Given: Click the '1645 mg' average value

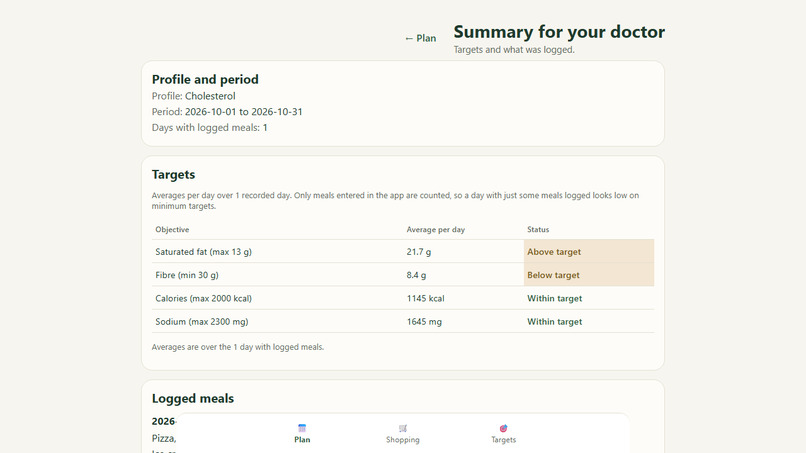Looking at the screenshot, I should coord(424,322).
